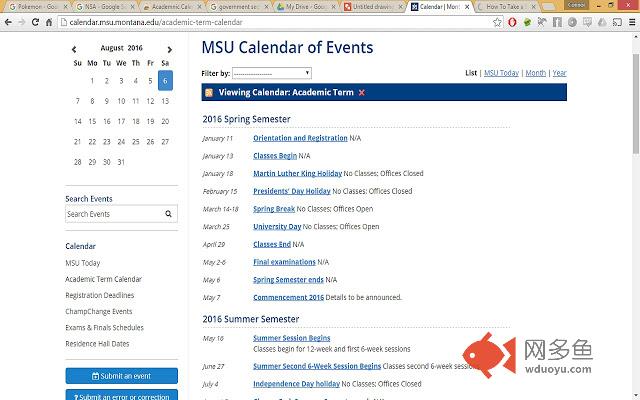Bookmark this page with the star icon
The width and height of the screenshot is (640, 400).
coord(497,22)
